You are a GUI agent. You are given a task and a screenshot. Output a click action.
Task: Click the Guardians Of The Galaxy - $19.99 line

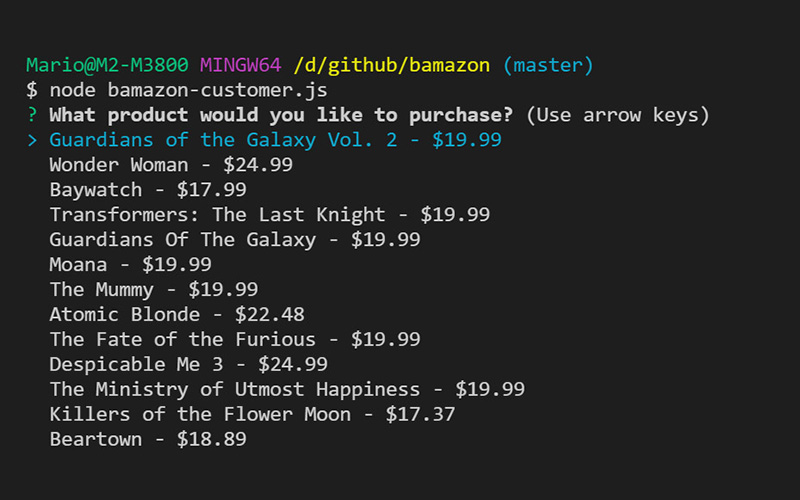234,240
